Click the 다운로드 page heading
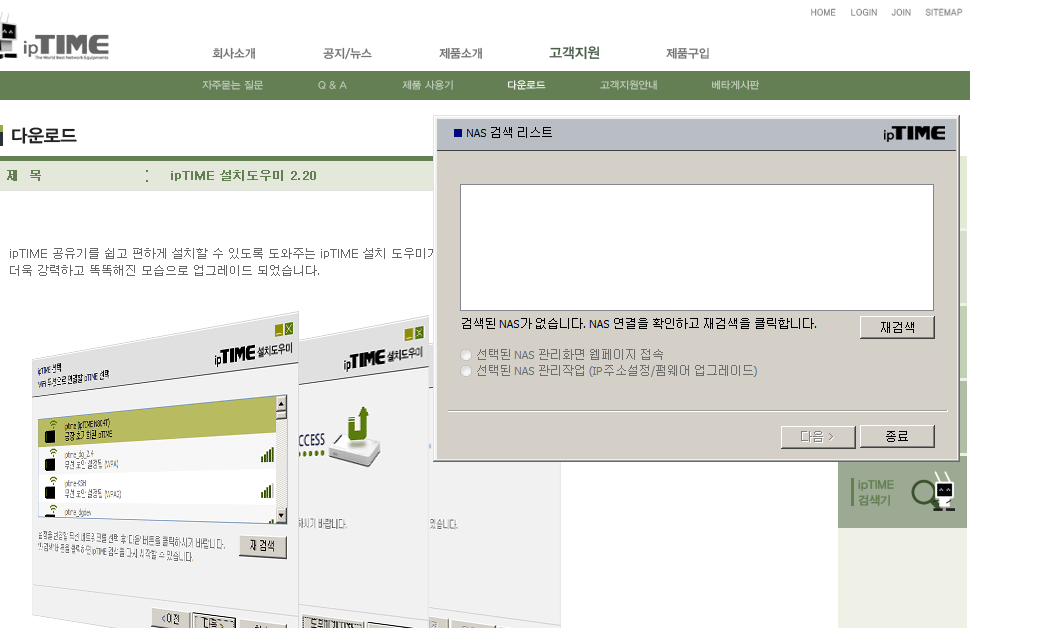This screenshot has width=1059, height=628. point(44,135)
